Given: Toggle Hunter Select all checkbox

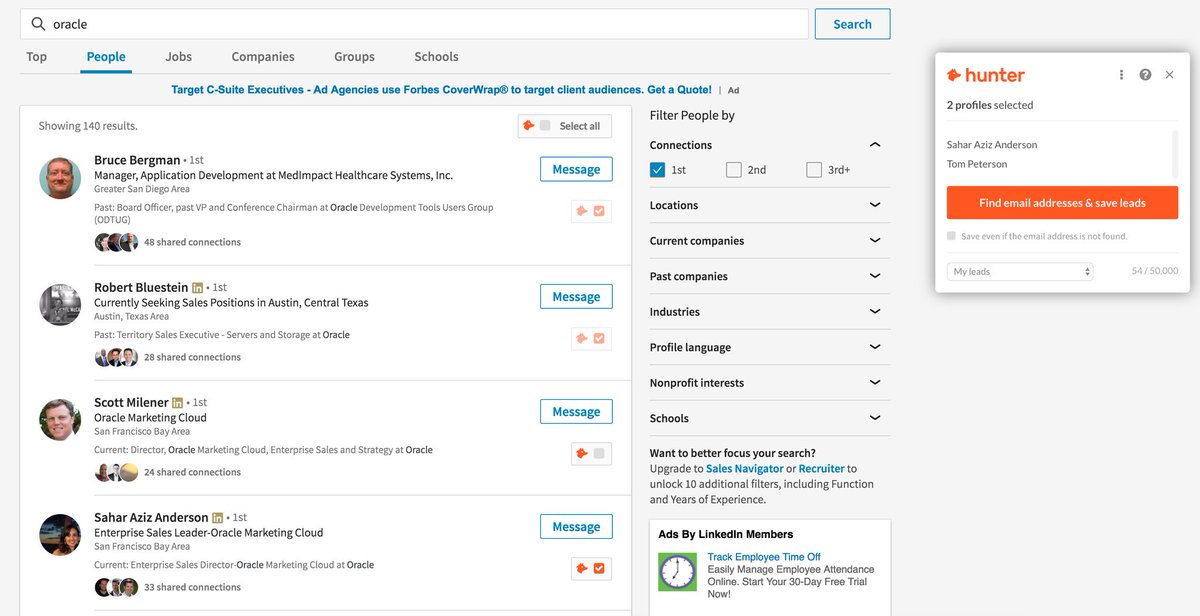Looking at the screenshot, I should (545, 126).
